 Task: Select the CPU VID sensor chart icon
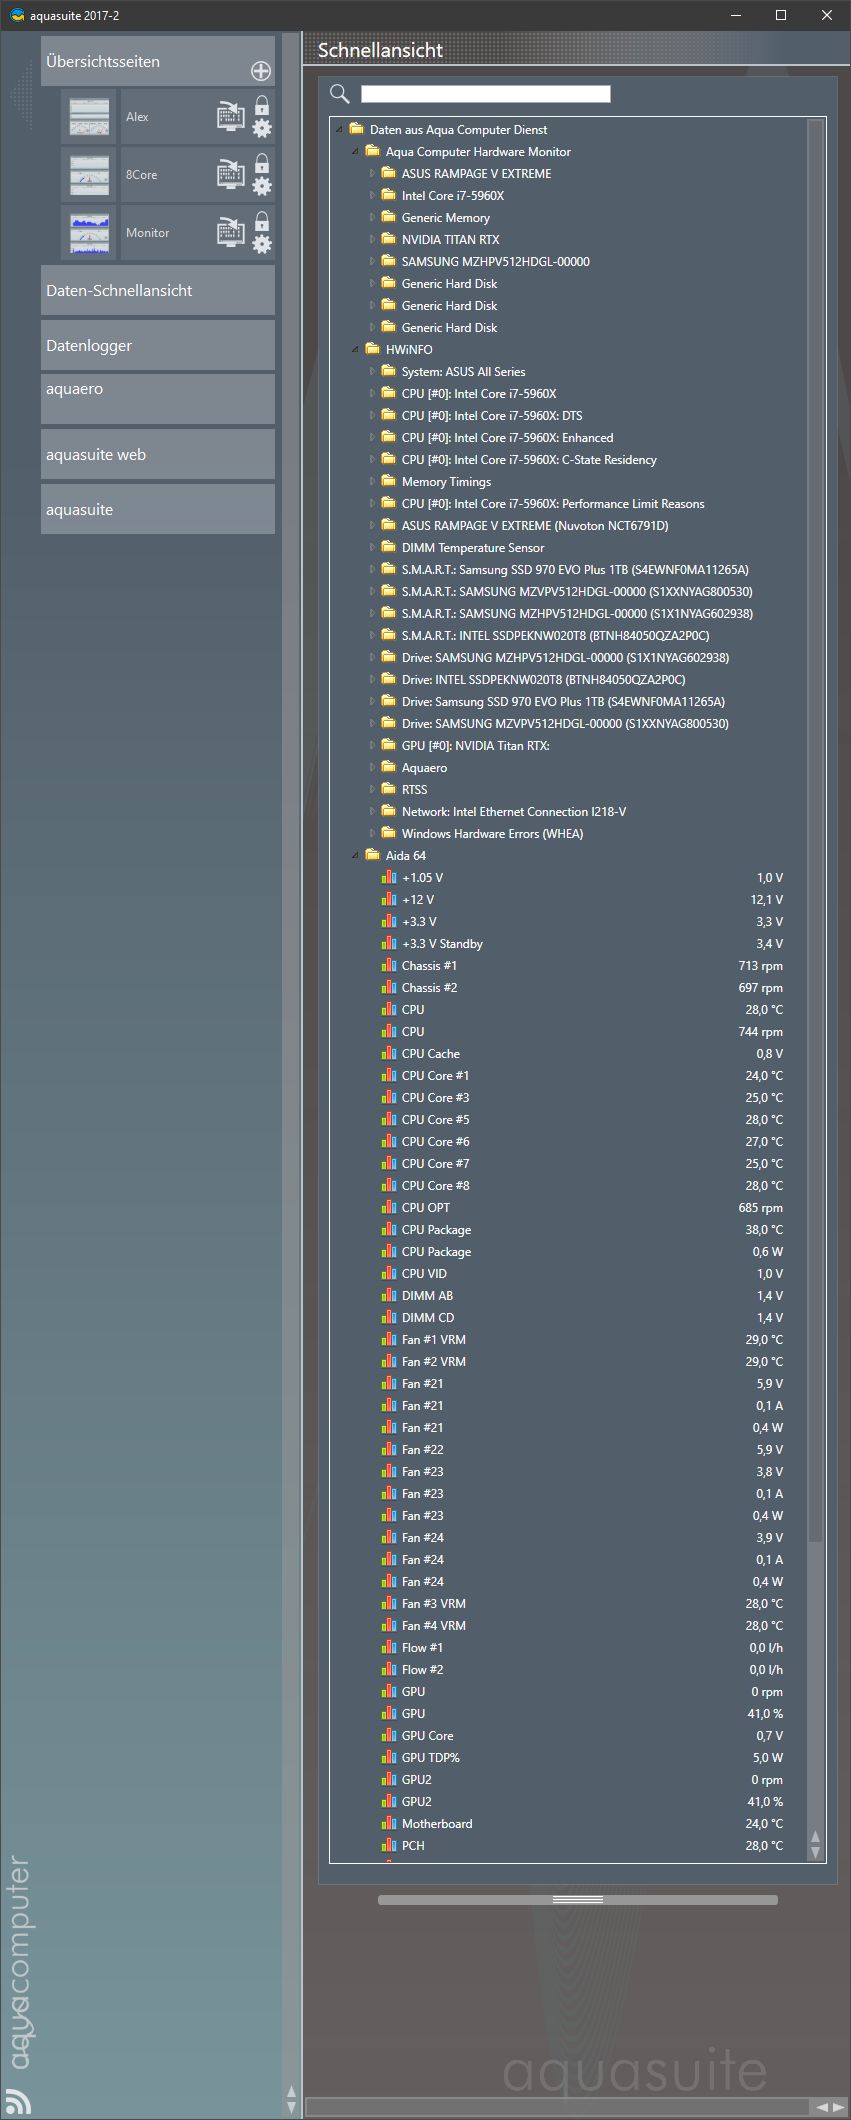(x=389, y=1273)
